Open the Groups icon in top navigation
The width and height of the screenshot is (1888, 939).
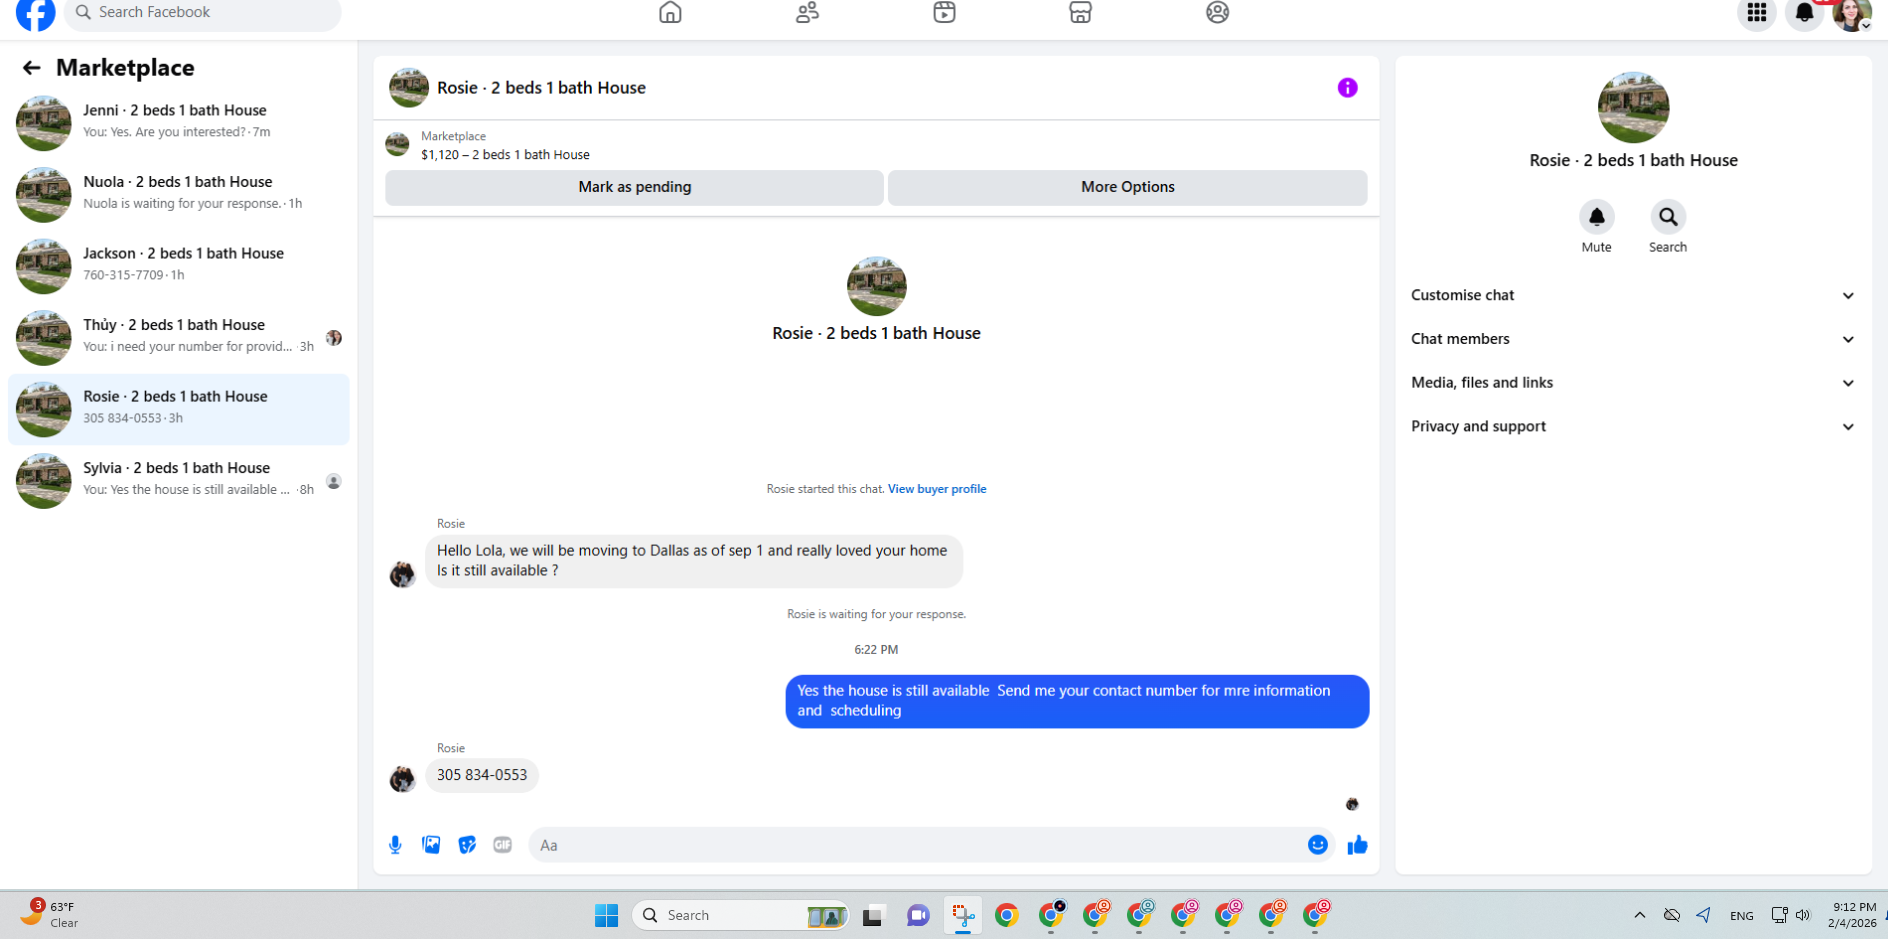[x=1217, y=12]
